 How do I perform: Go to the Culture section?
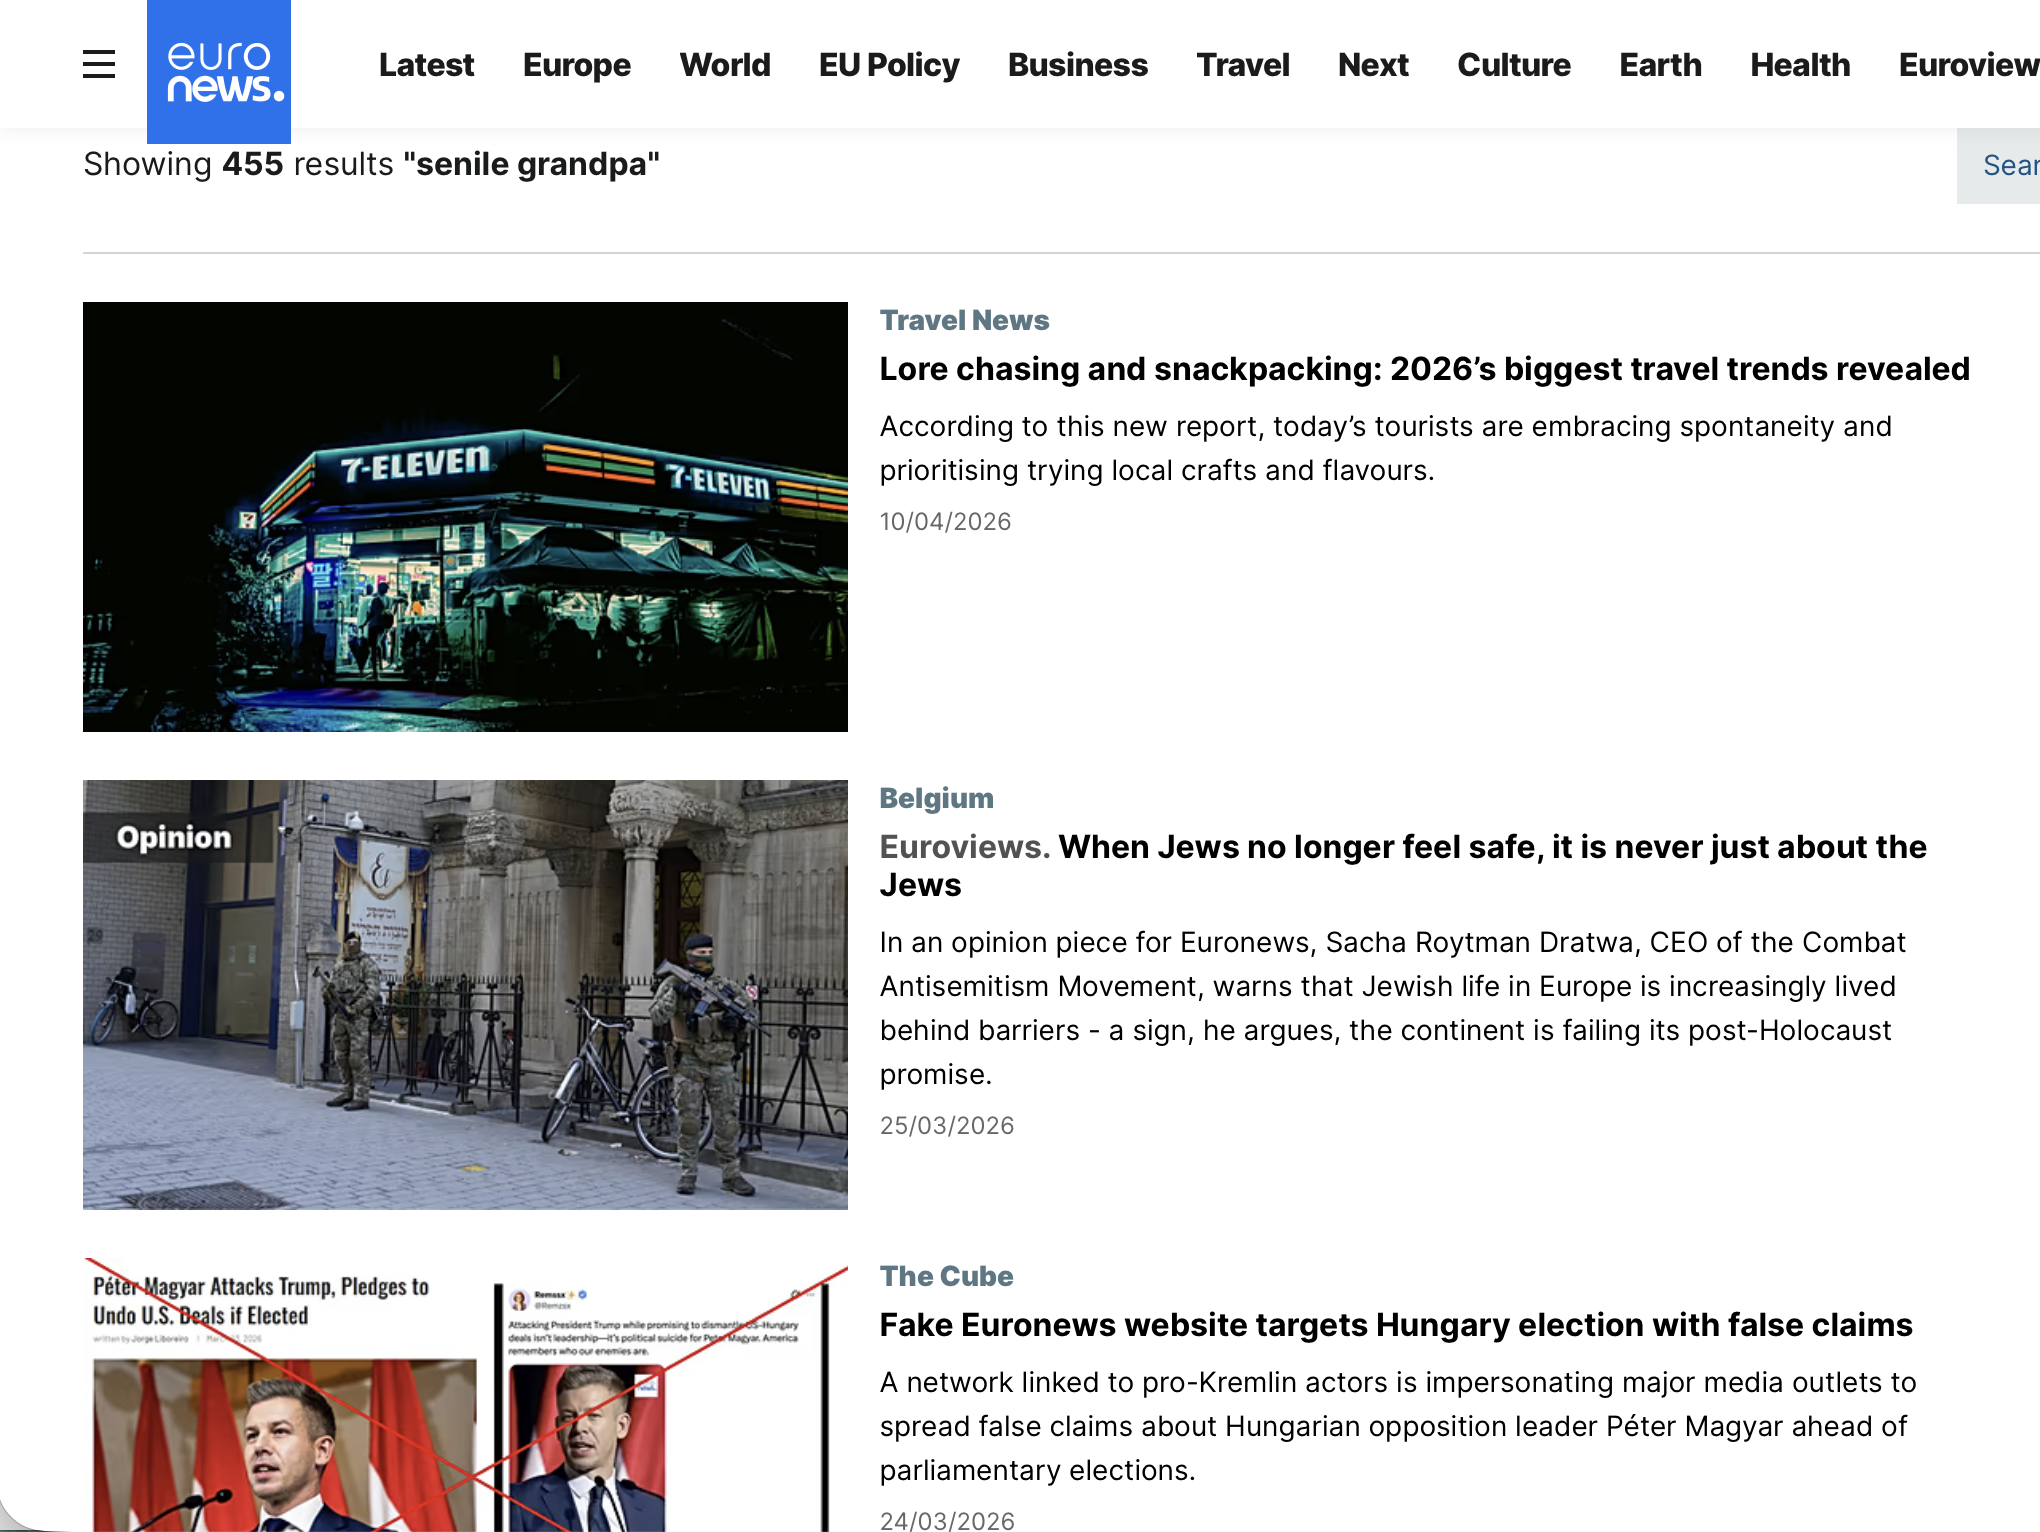tap(1514, 64)
